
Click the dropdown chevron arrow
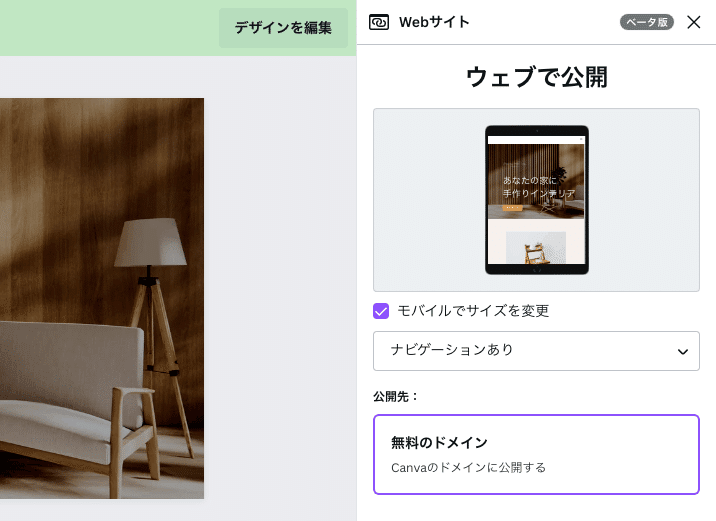tap(683, 351)
